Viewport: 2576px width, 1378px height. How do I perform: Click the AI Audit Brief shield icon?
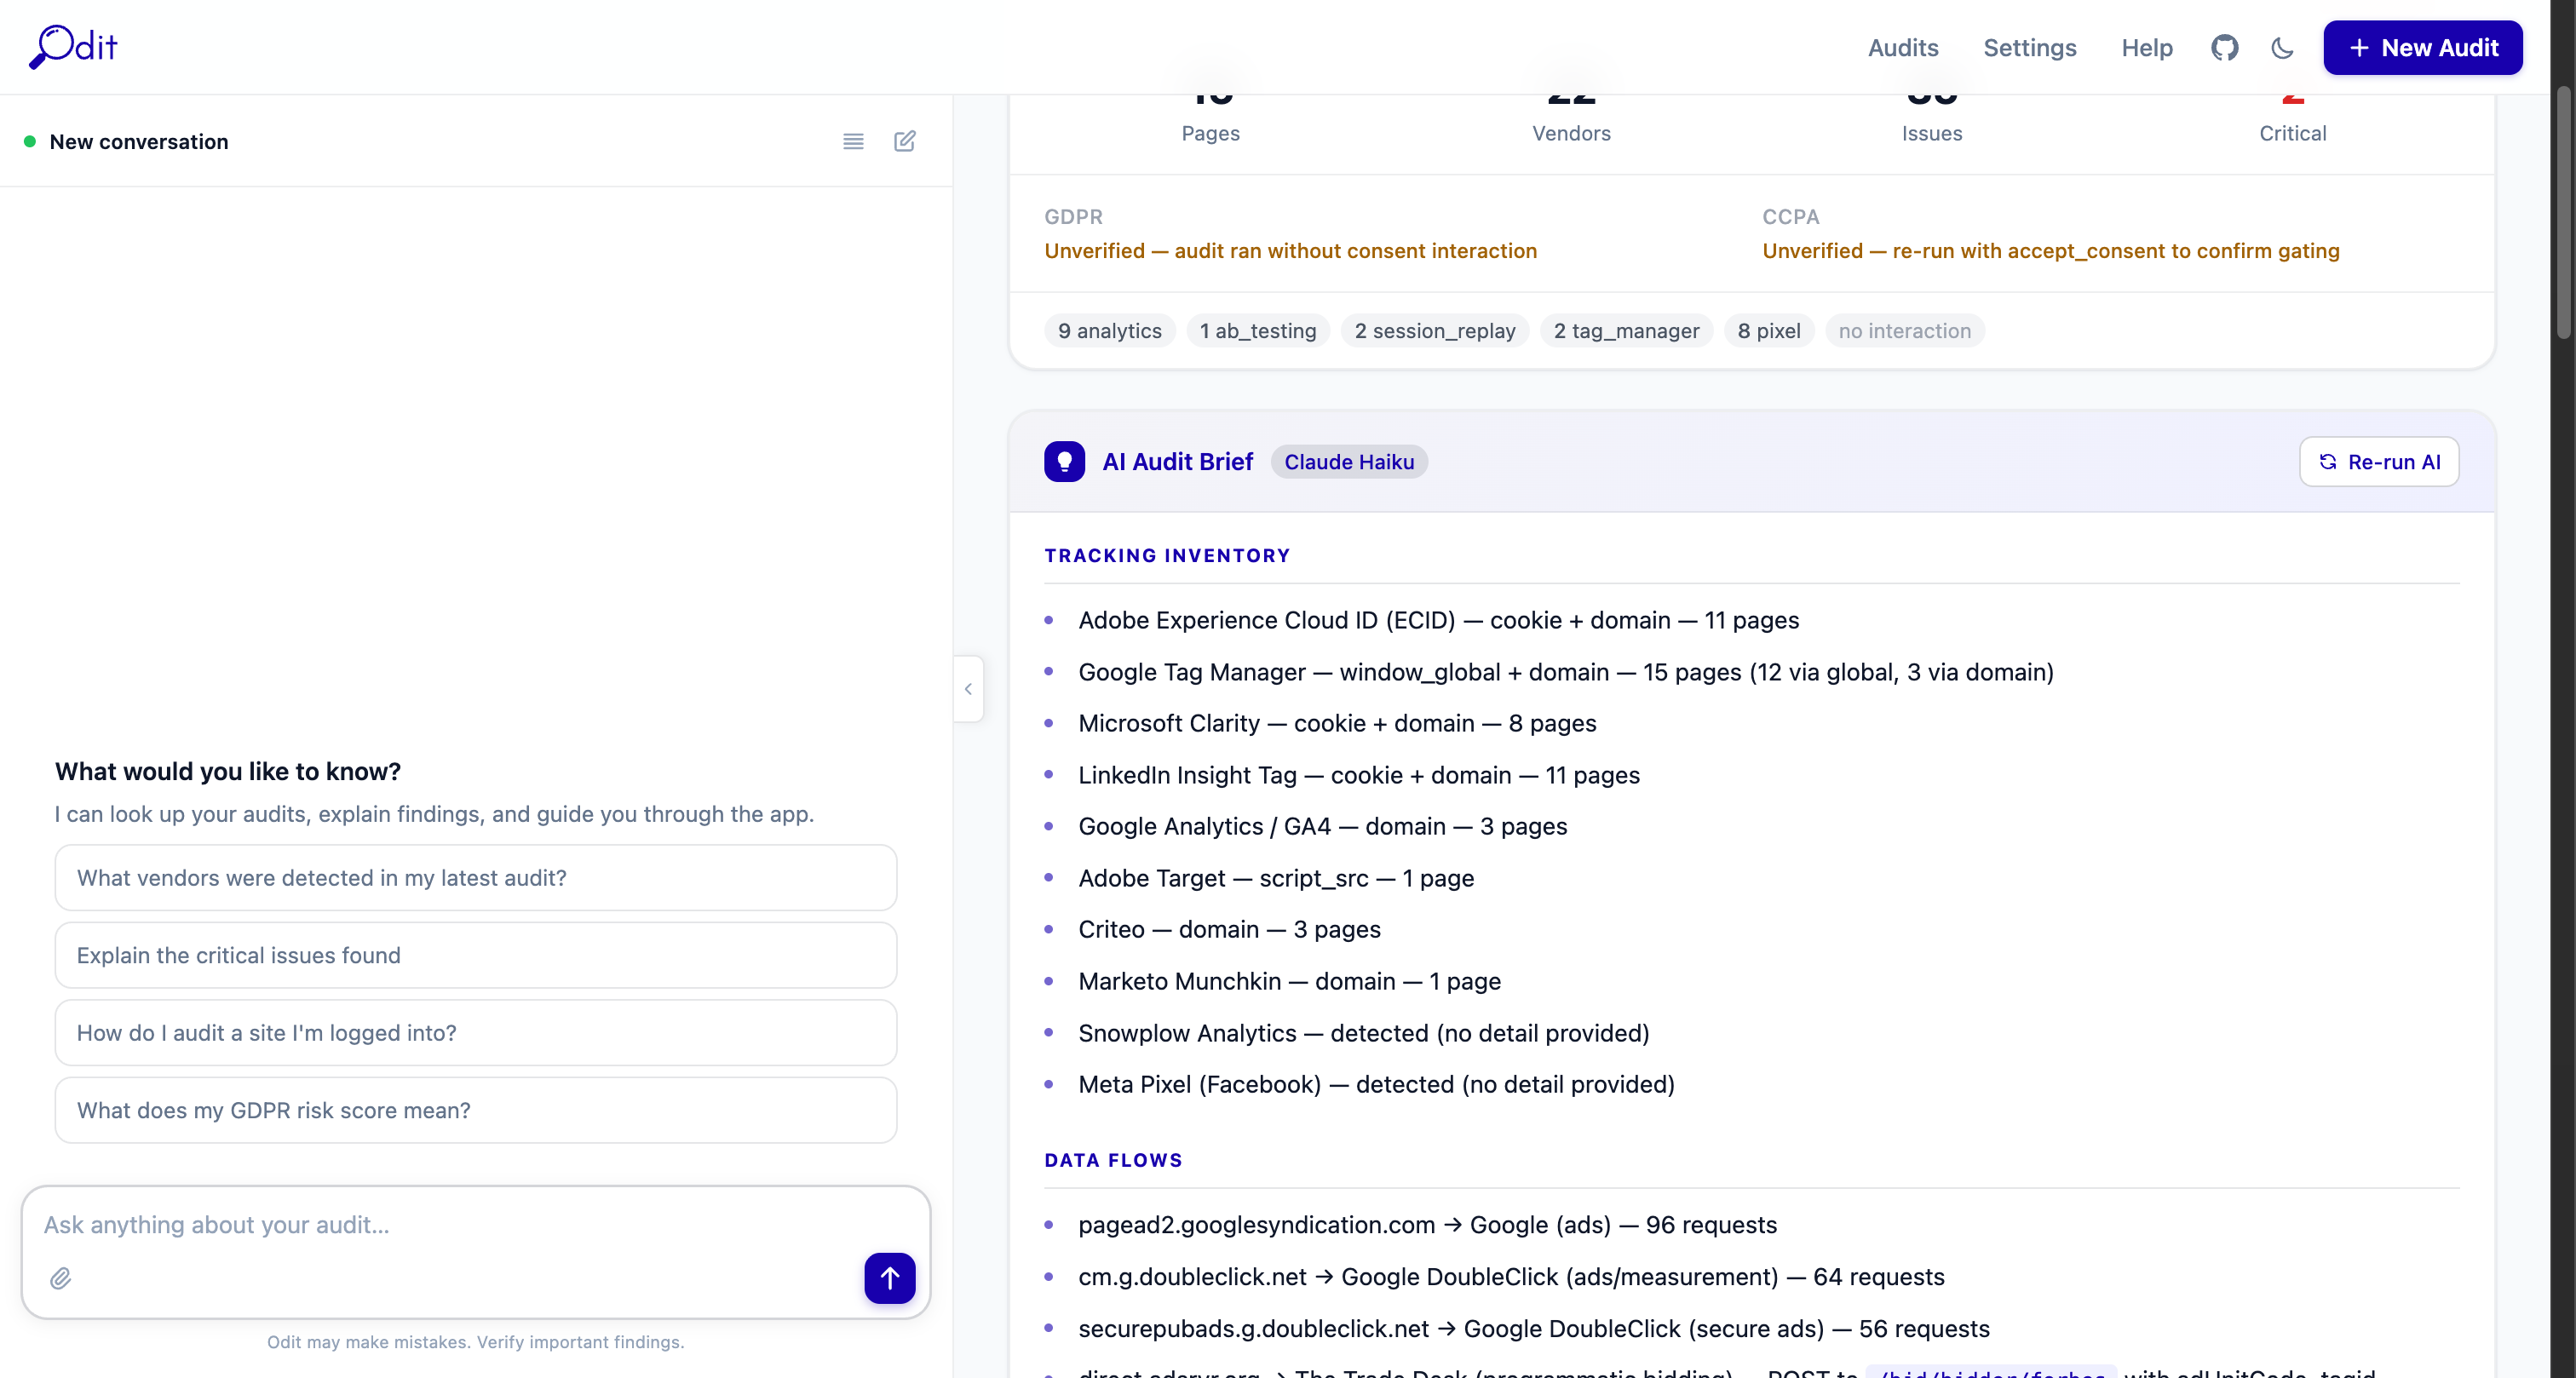point(1064,461)
